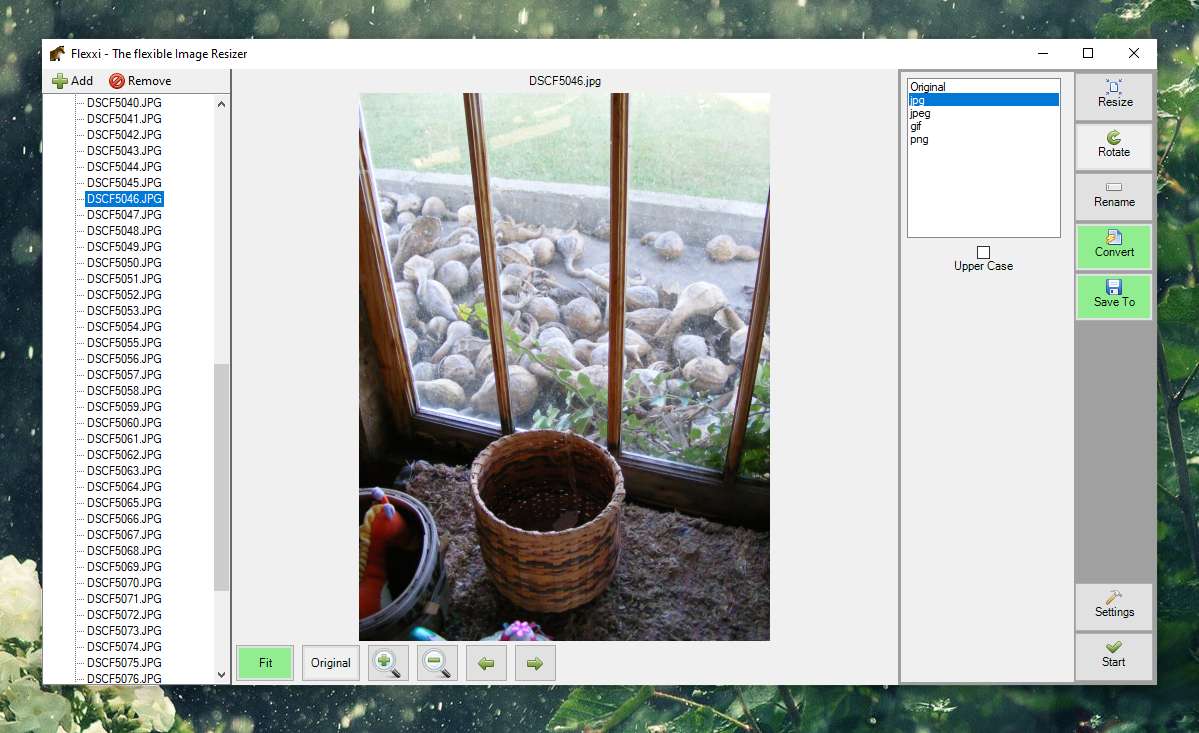Select DSCF5059.JPG in the file list

[124, 407]
